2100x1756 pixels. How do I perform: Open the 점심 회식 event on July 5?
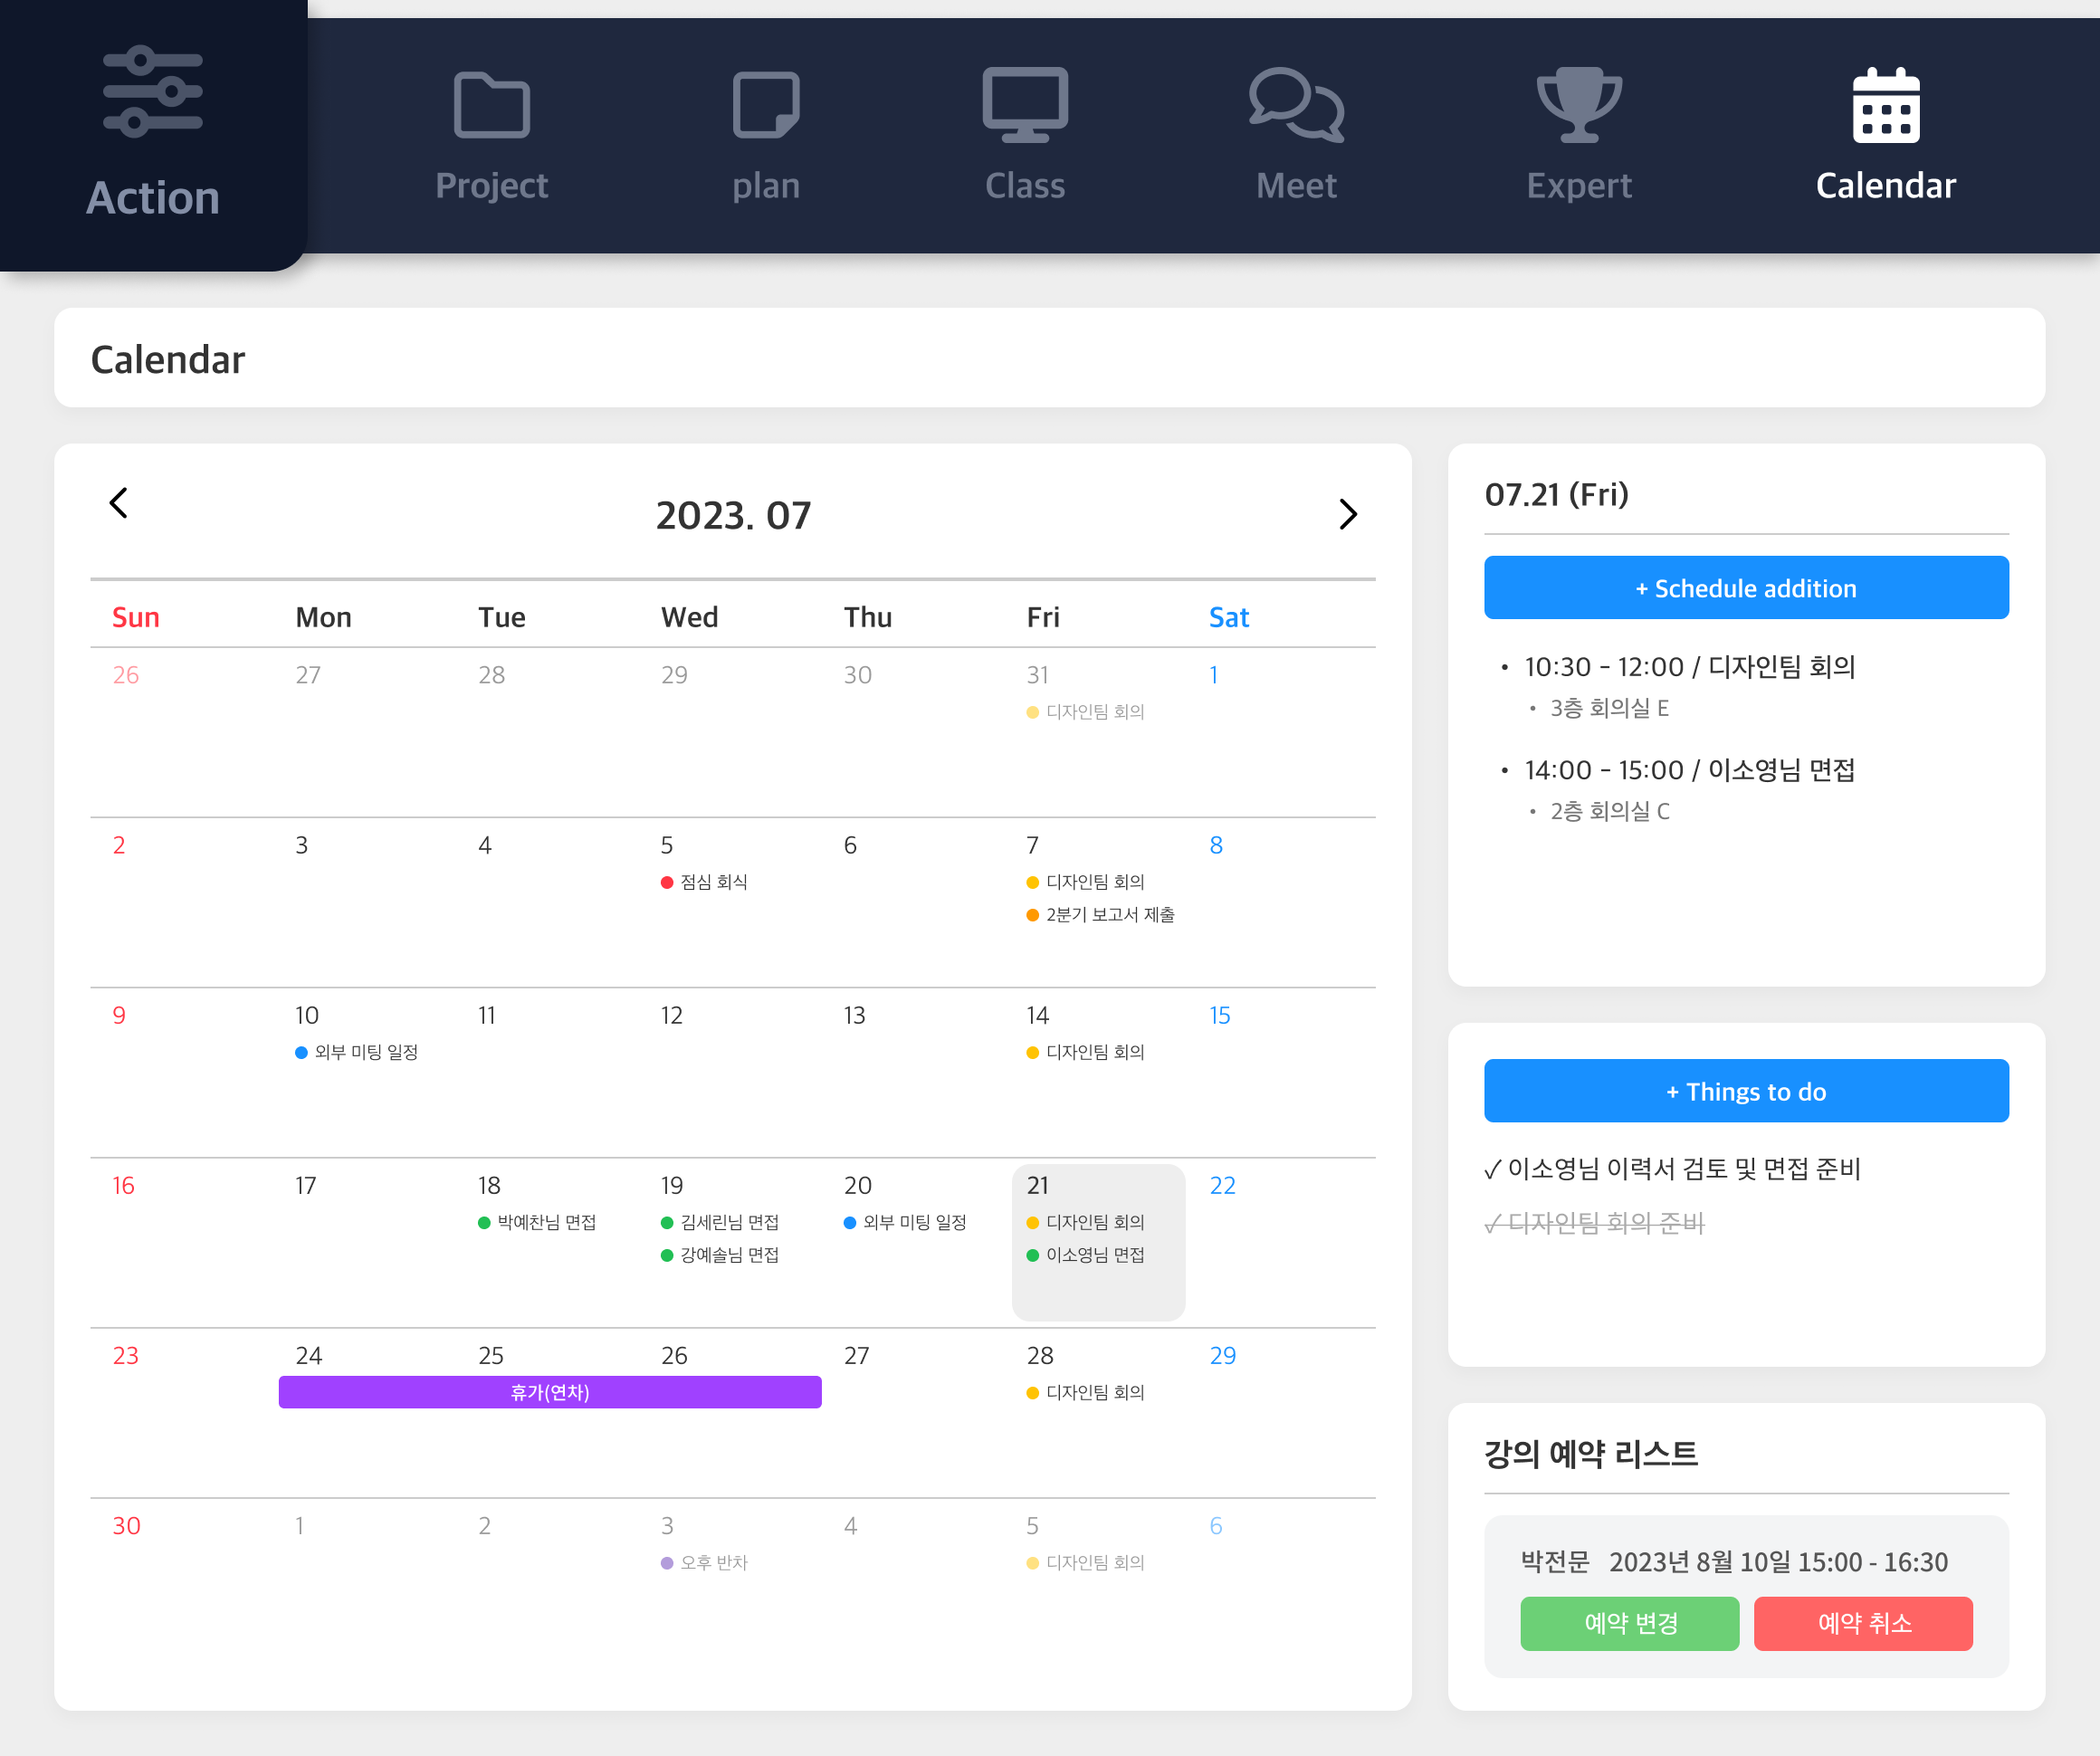706,882
